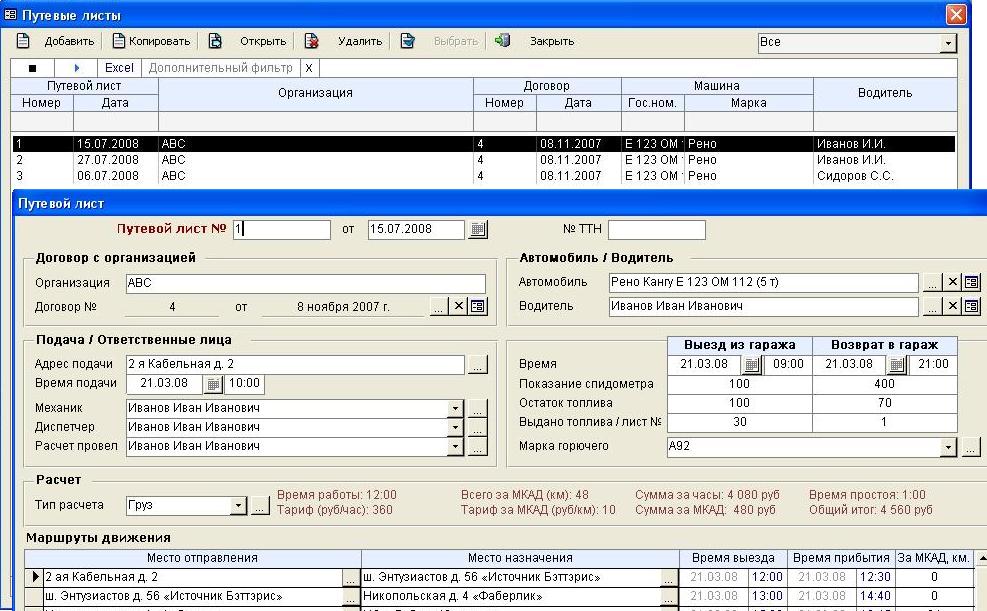The height and width of the screenshot is (611, 987).
Task: Click the Открыть document icon
Action: [215, 42]
